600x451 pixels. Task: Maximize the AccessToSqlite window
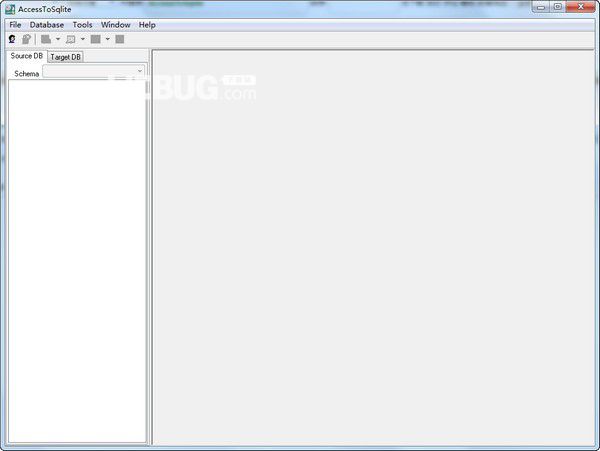(x=558, y=7)
